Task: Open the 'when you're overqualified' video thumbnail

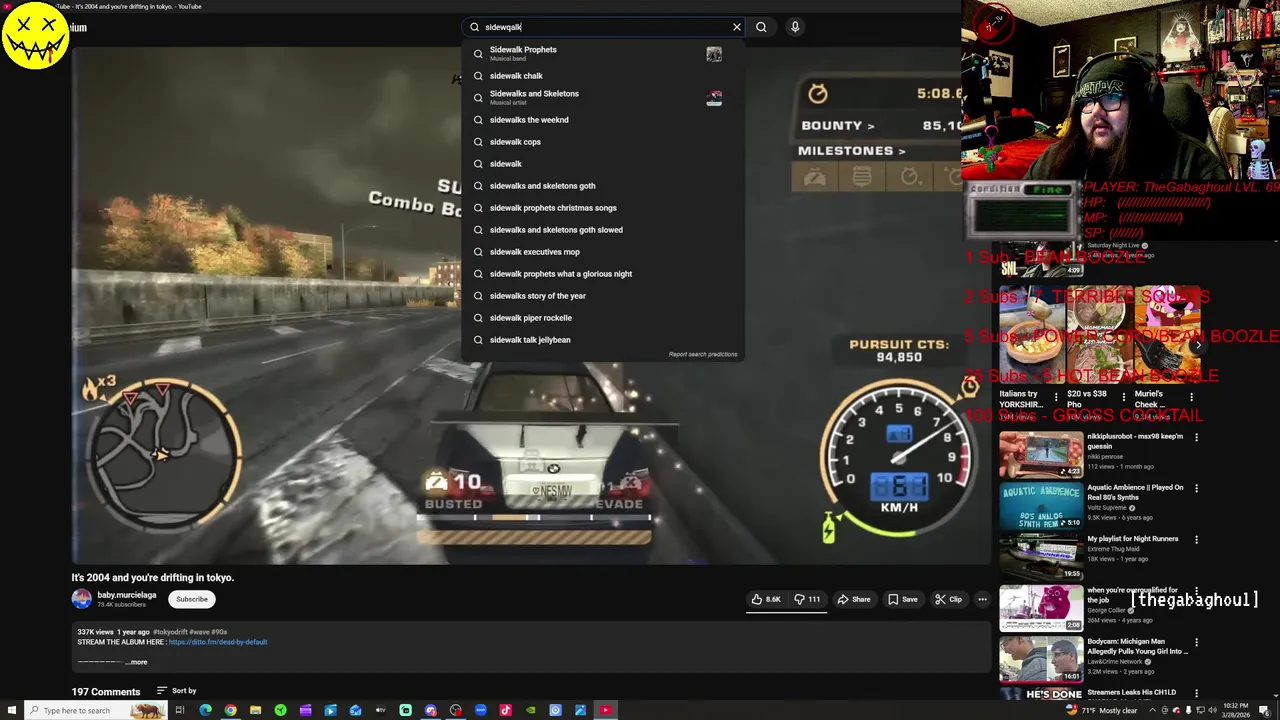Action: pyautogui.click(x=1041, y=607)
